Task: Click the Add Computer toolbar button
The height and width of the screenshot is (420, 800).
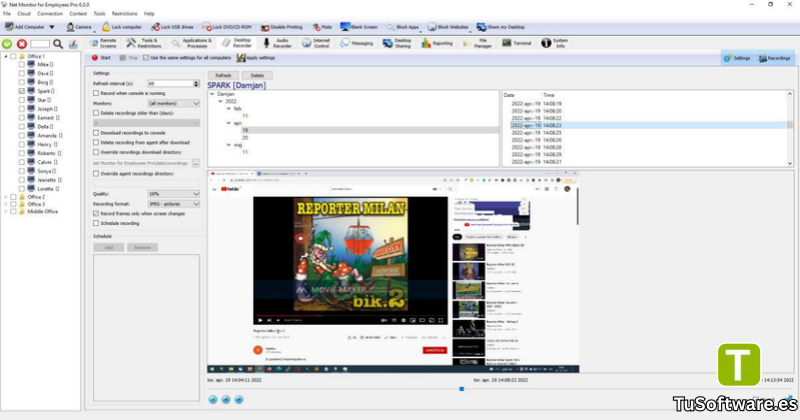Action: click(x=26, y=27)
